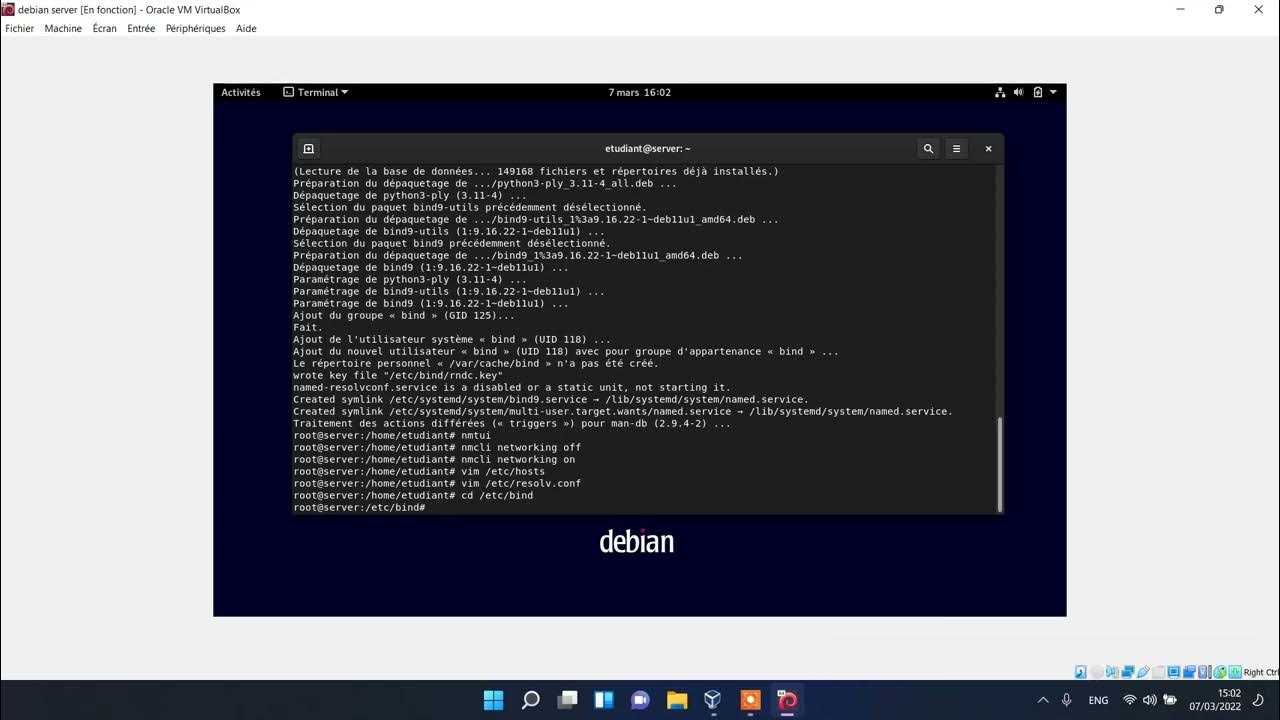The height and width of the screenshot is (720, 1280).
Task: Click the 'nmtui' command line
Action: (392, 436)
